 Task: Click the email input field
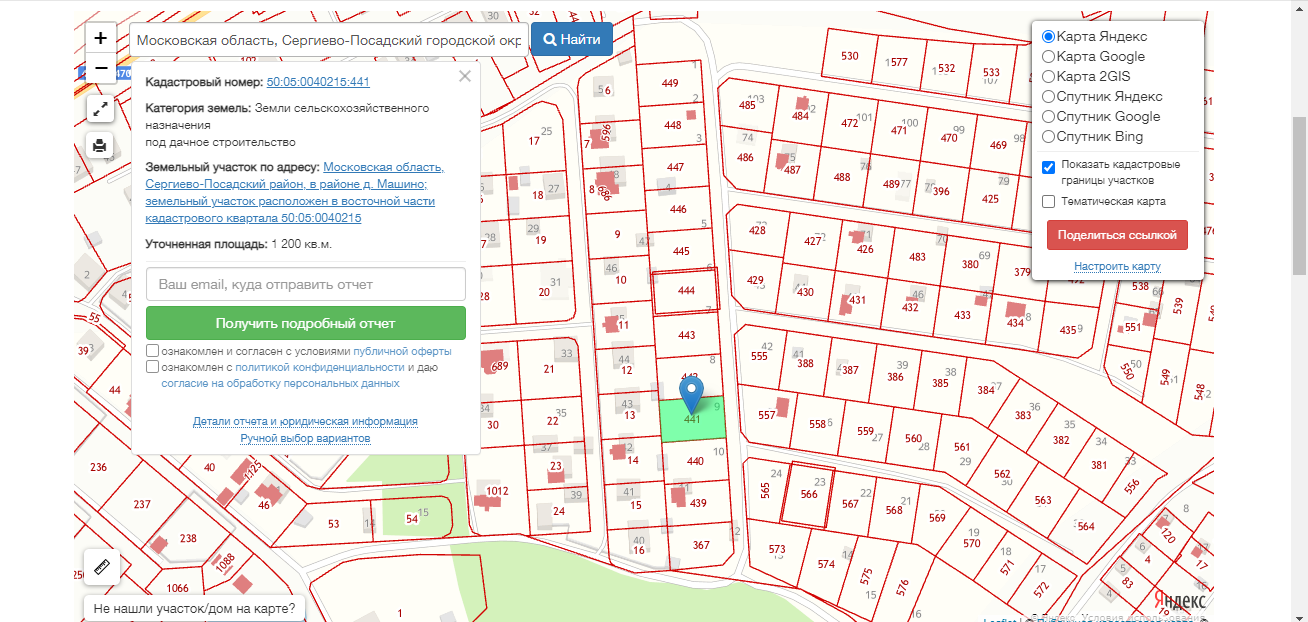click(x=305, y=284)
